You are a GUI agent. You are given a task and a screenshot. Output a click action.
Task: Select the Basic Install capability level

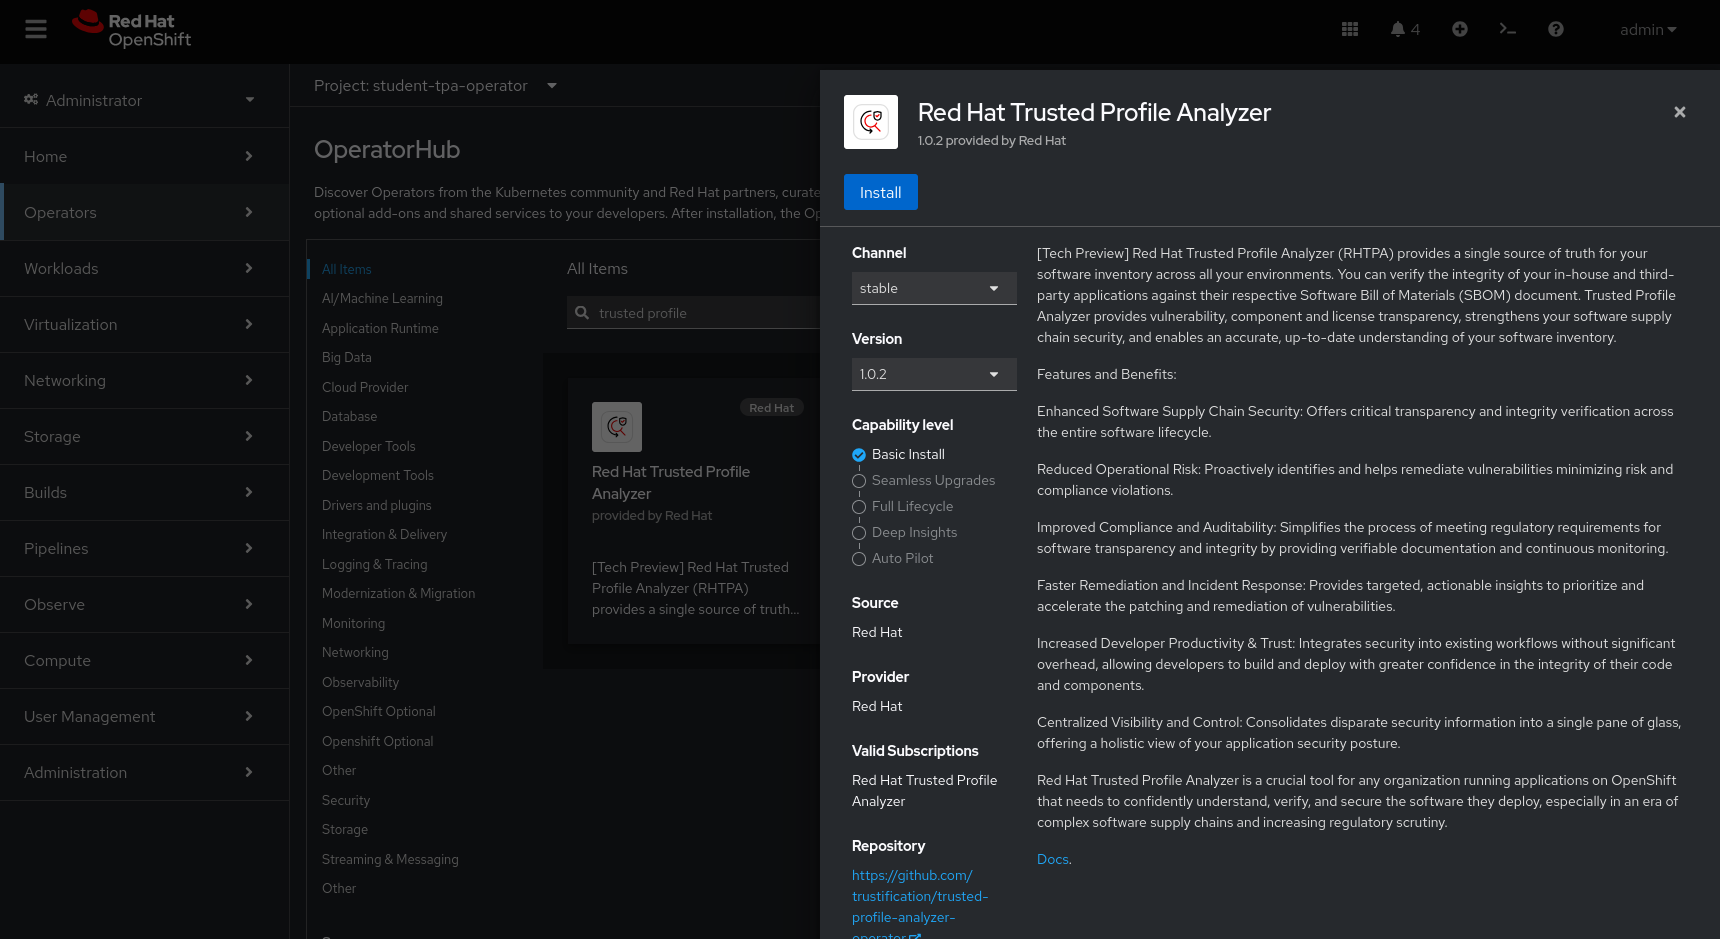(x=859, y=455)
